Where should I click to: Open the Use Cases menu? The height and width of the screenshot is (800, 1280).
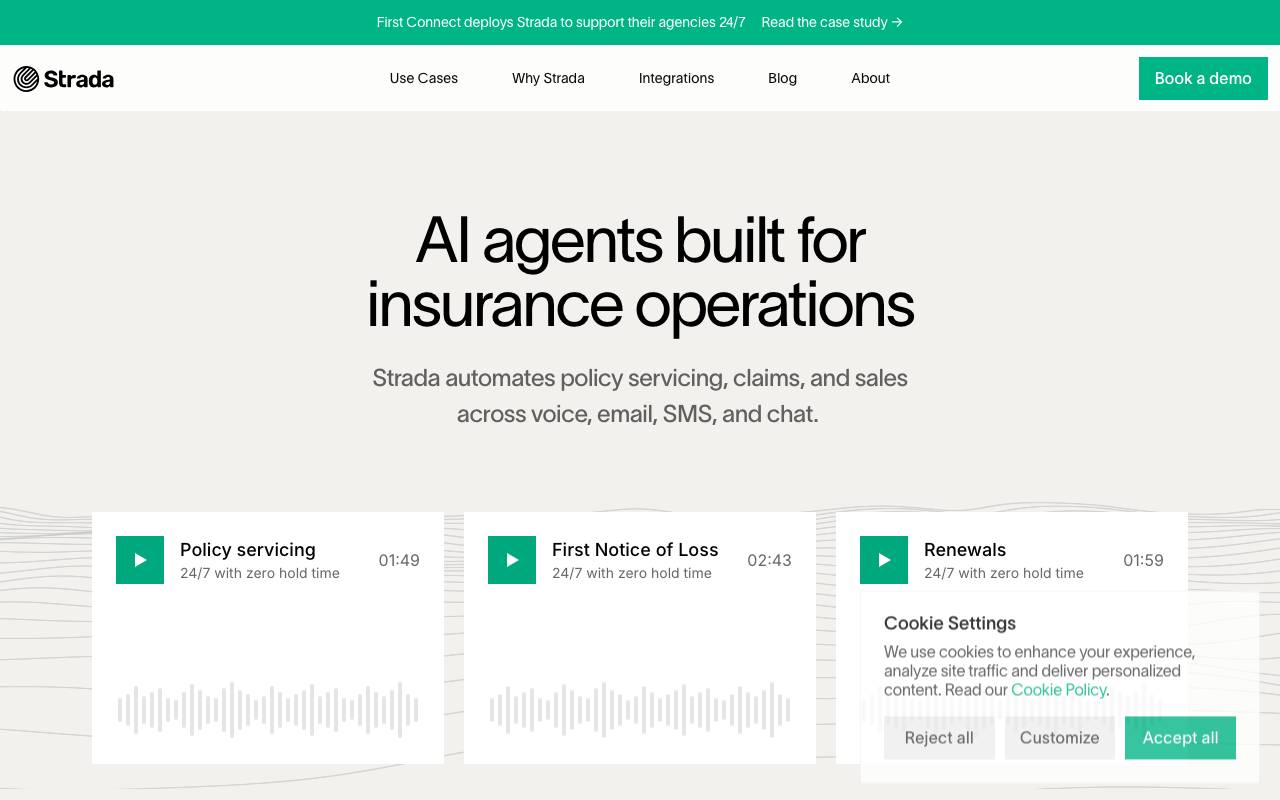click(x=424, y=78)
